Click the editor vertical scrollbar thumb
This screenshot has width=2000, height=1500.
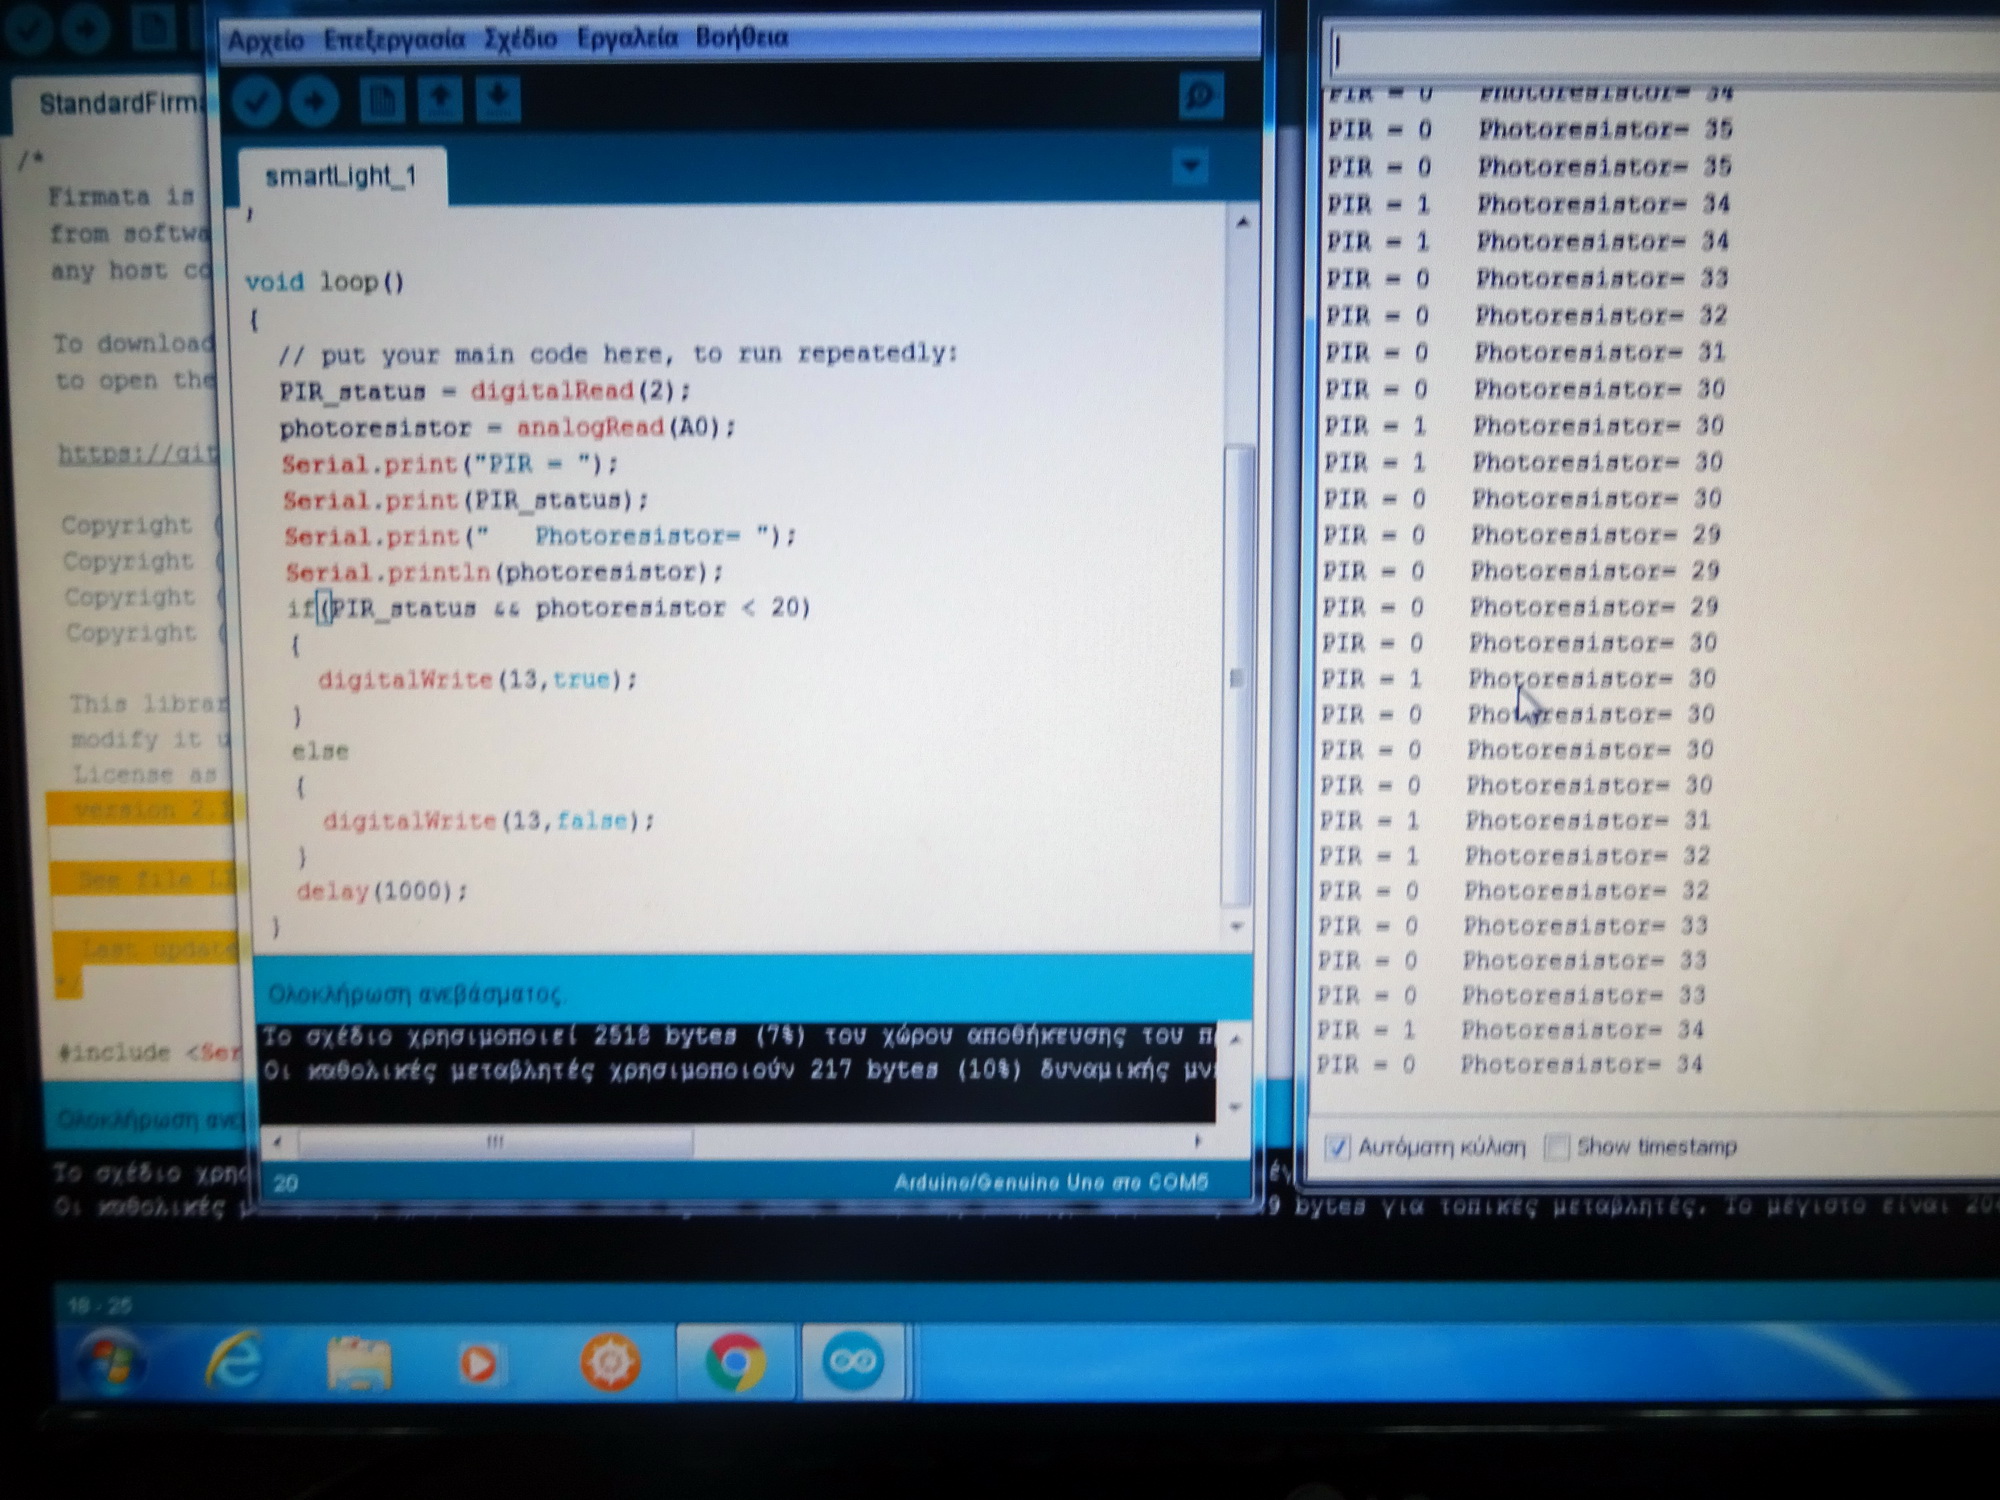point(1238,678)
